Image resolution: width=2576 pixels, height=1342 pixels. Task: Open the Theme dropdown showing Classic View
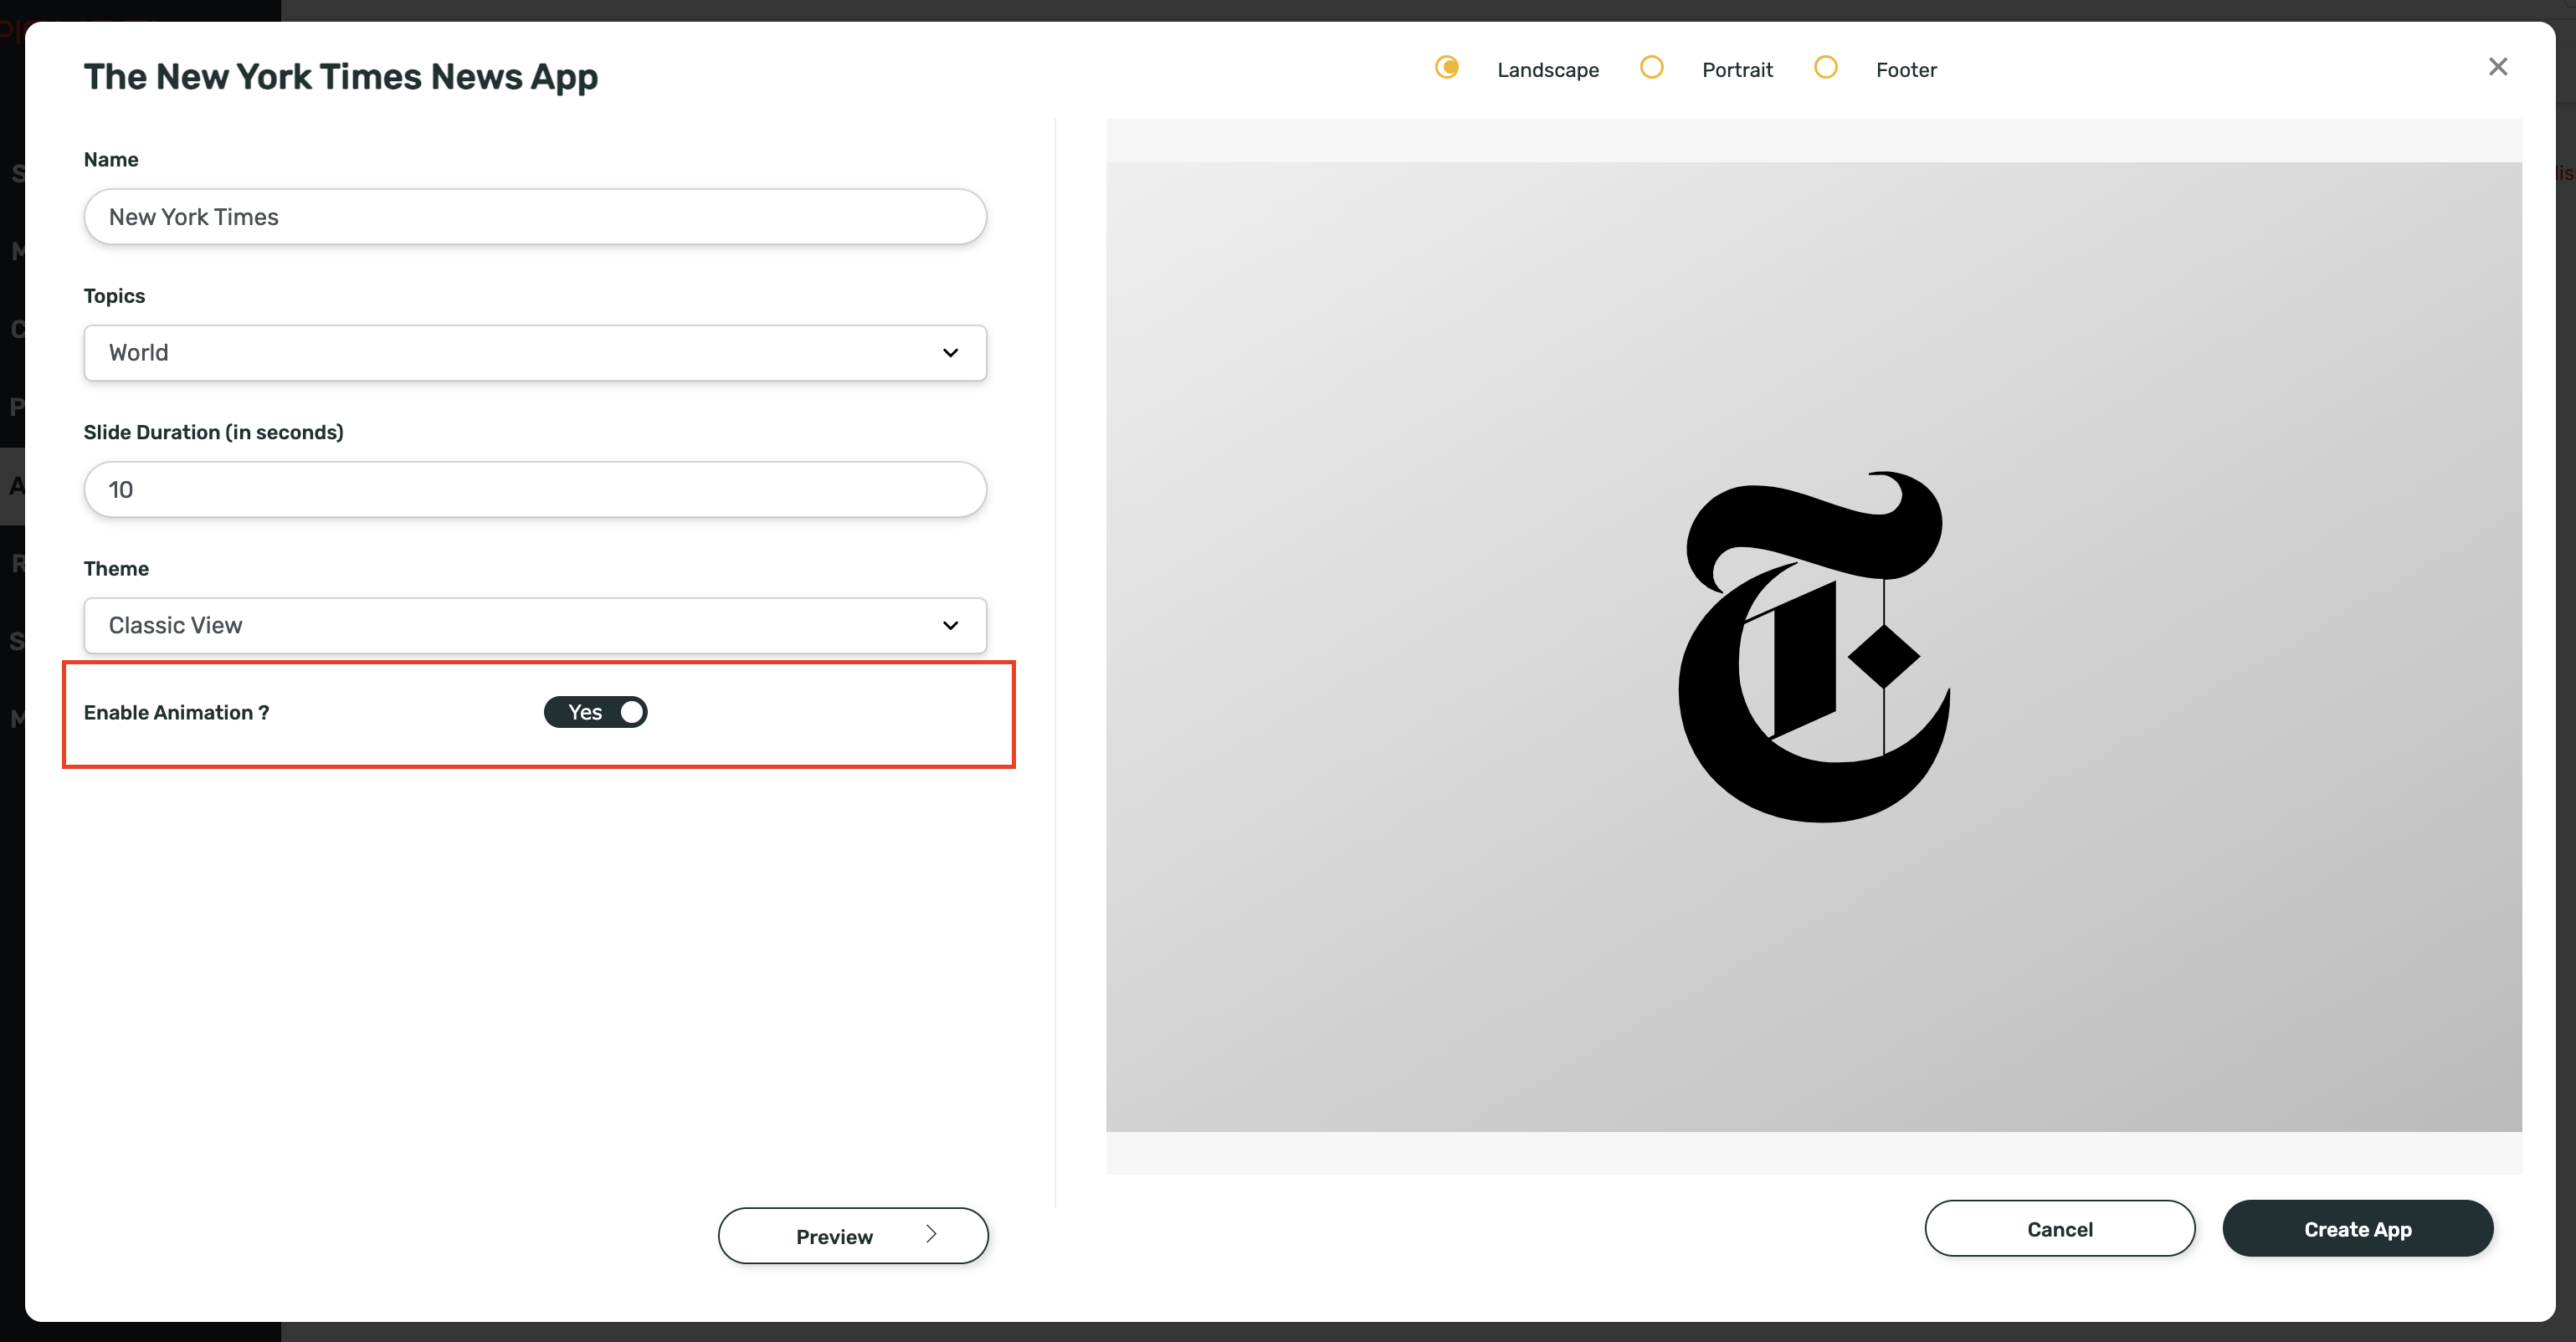[x=535, y=626]
